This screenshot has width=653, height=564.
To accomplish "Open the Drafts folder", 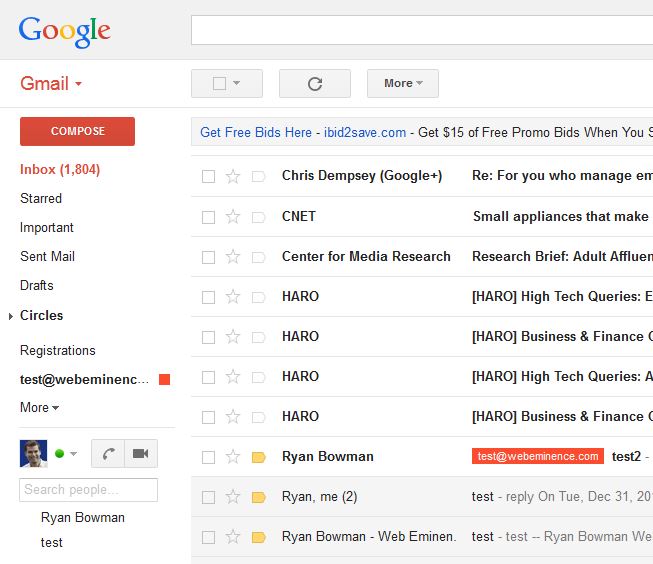I will click(37, 285).
